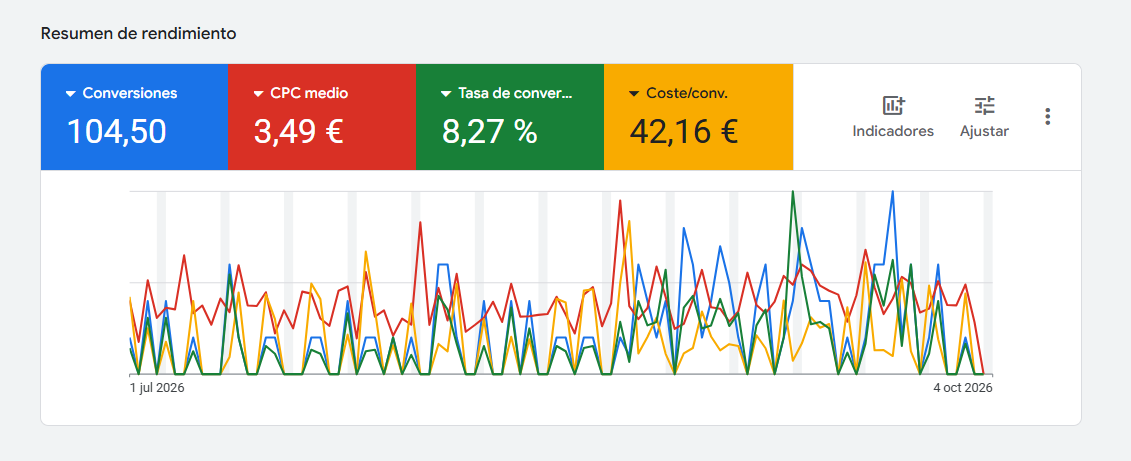This screenshot has width=1131, height=461.
Task: Click the Coste/conv. metric label
Action: tap(687, 93)
